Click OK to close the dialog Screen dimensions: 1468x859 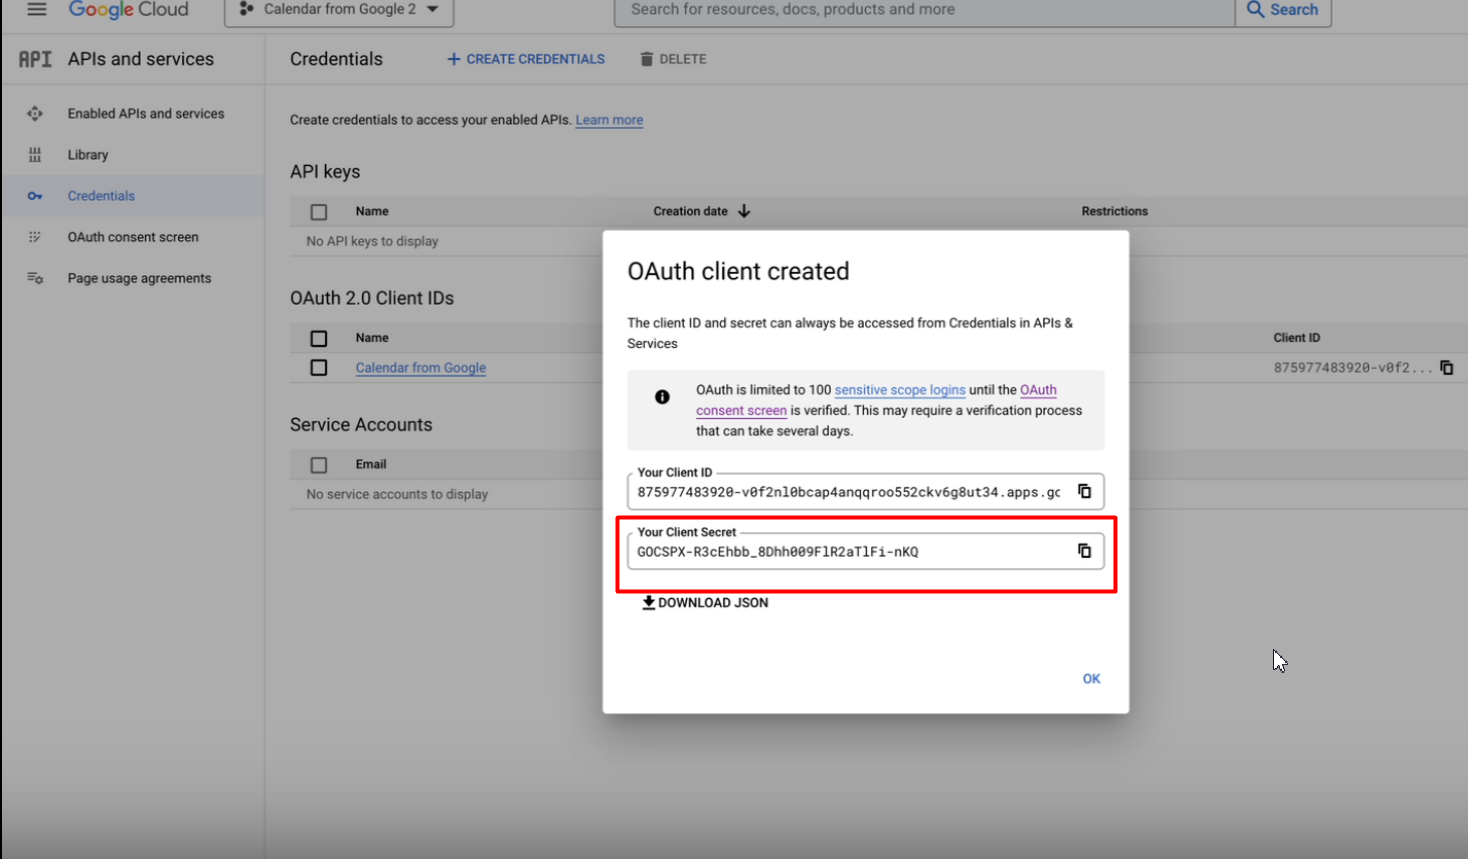(1091, 679)
